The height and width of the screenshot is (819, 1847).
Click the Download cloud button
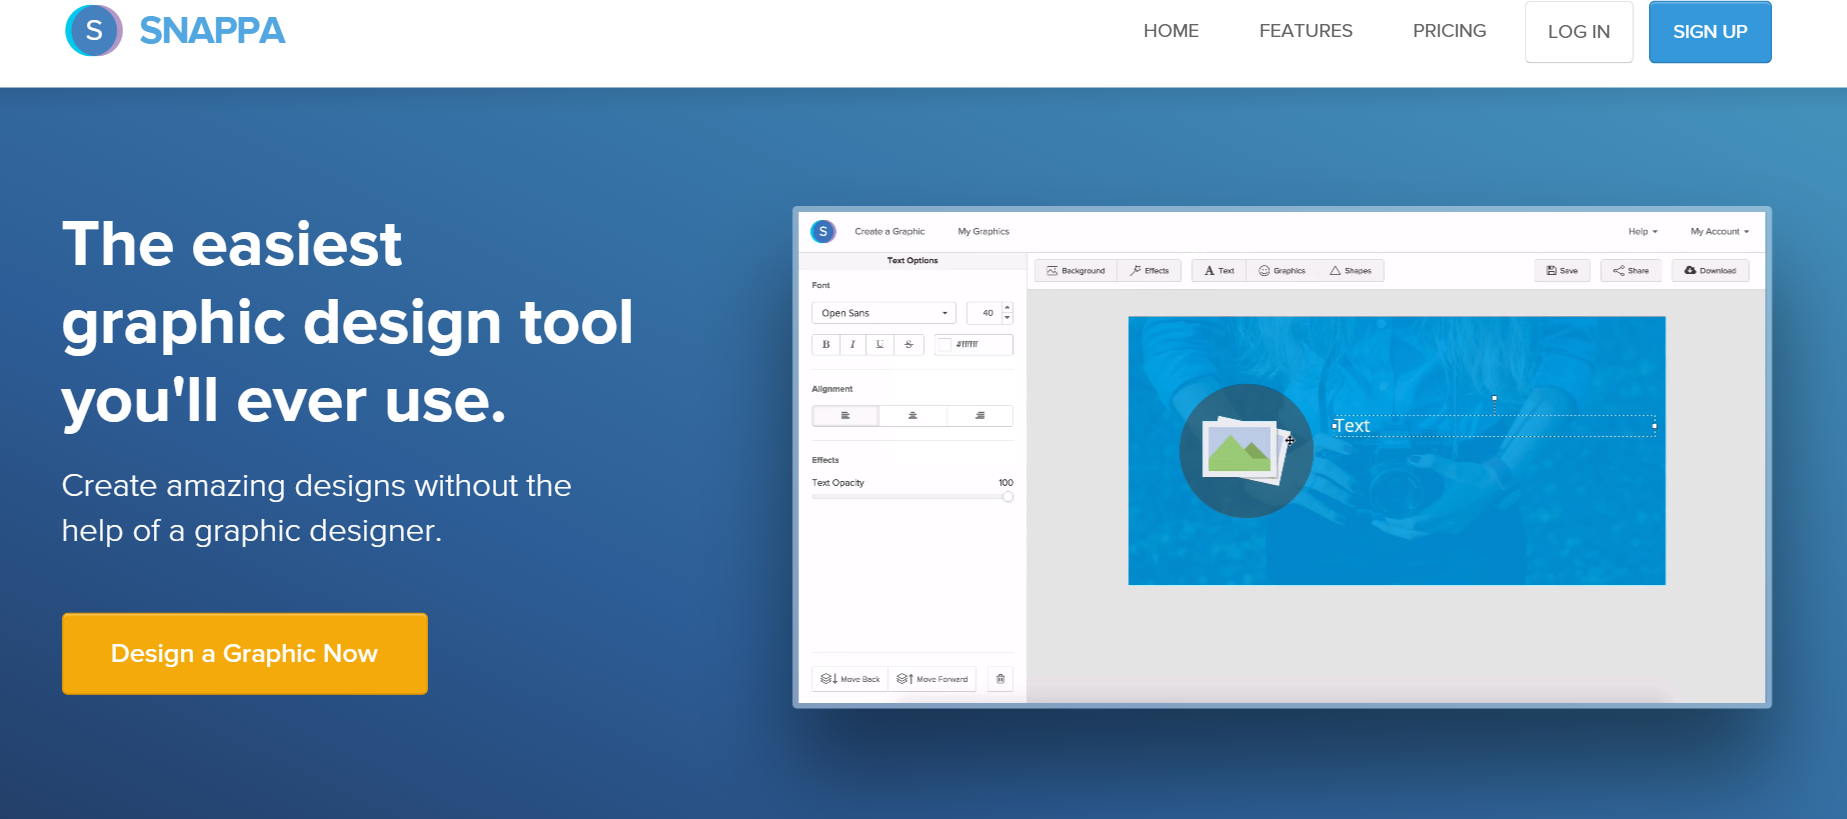1710,271
